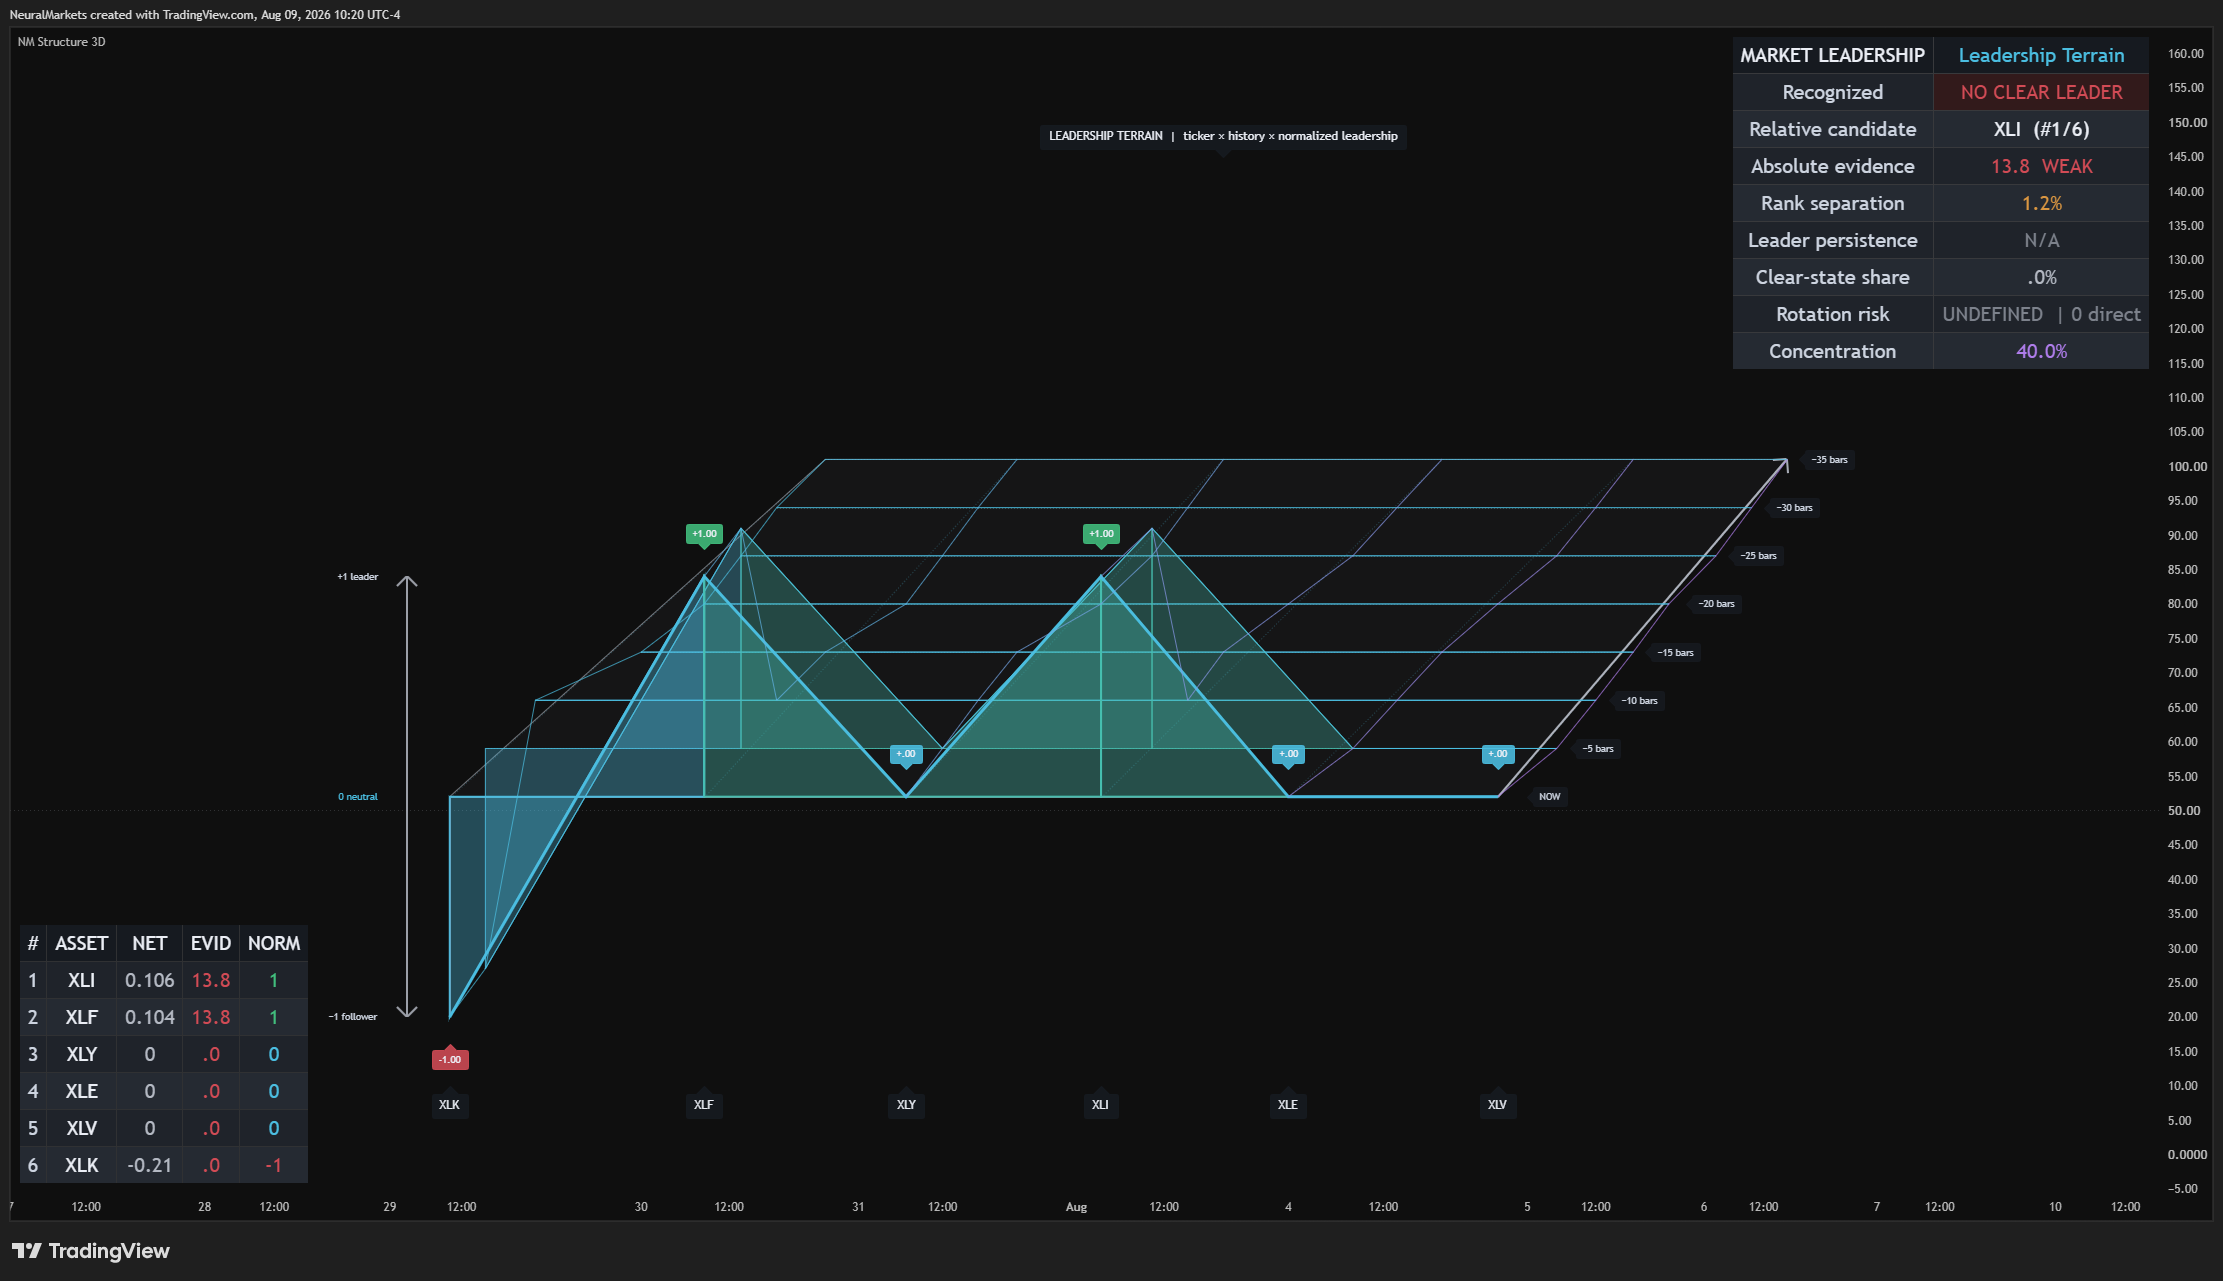Image resolution: width=2223 pixels, height=1281 pixels.
Task: Click the 13.8 WEAK absolute evidence value
Action: click(2041, 166)
